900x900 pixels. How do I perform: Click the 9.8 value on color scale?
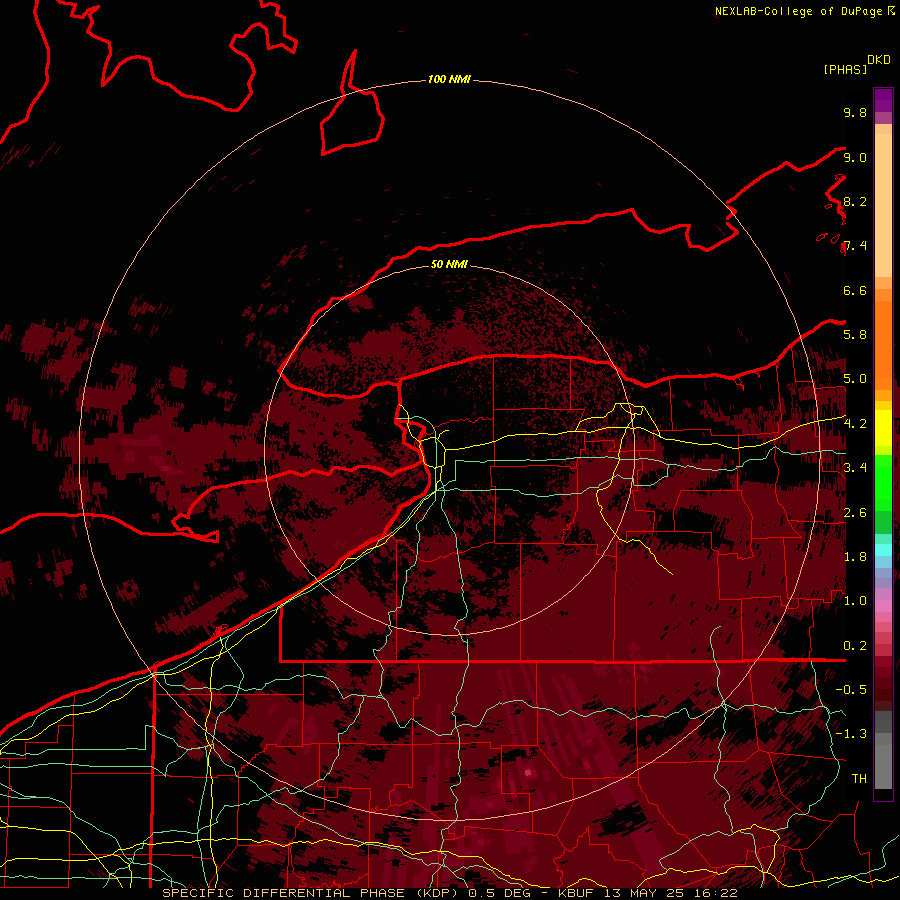(855, 113)
